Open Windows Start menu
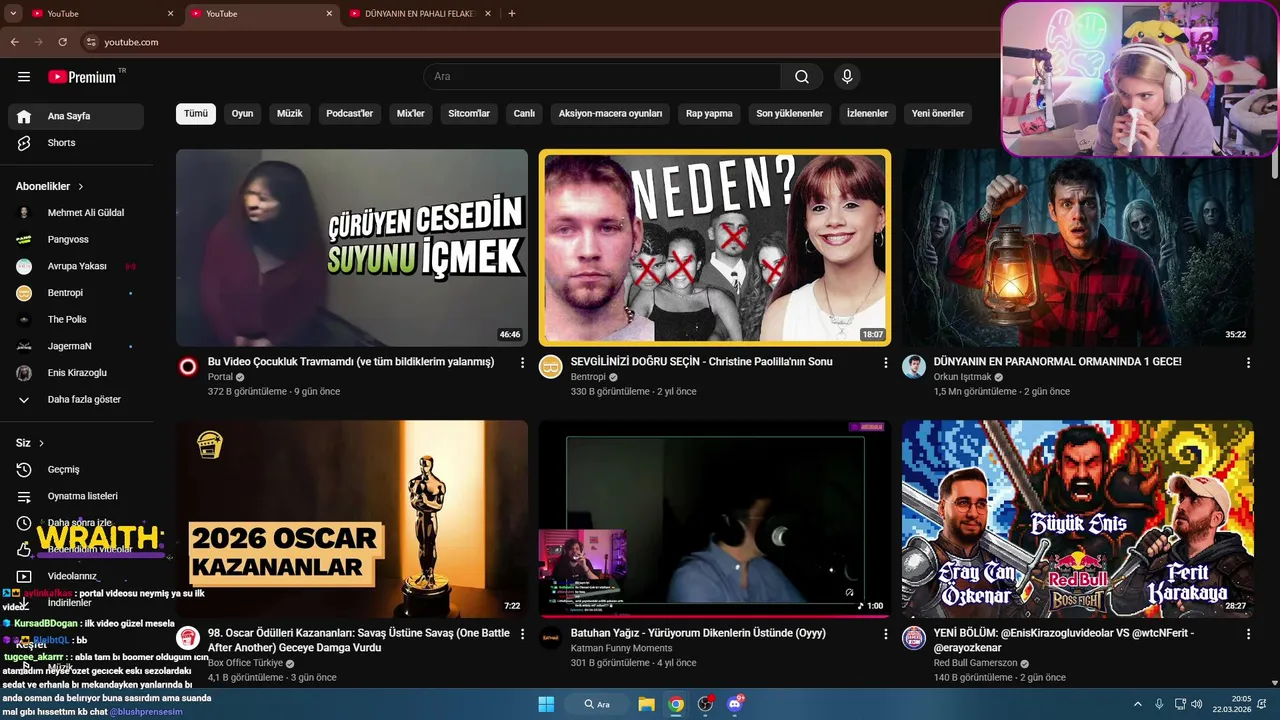The image size is (1280, 720). [x=546, y=704]
